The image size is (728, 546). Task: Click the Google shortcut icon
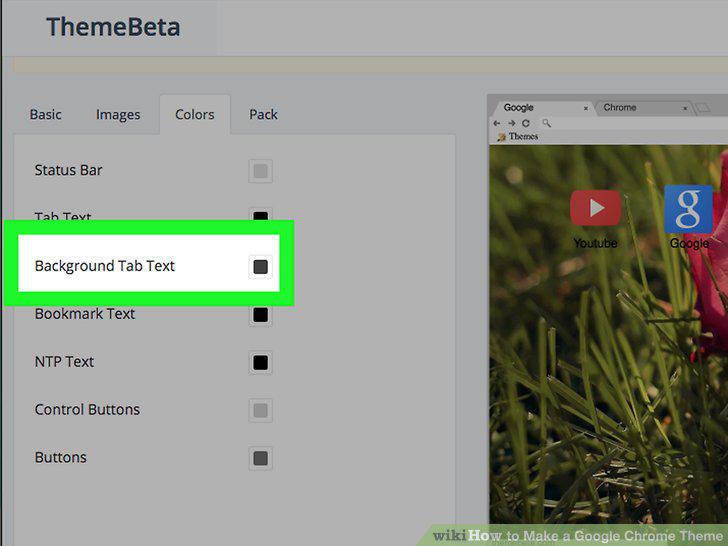click(689, 209)
